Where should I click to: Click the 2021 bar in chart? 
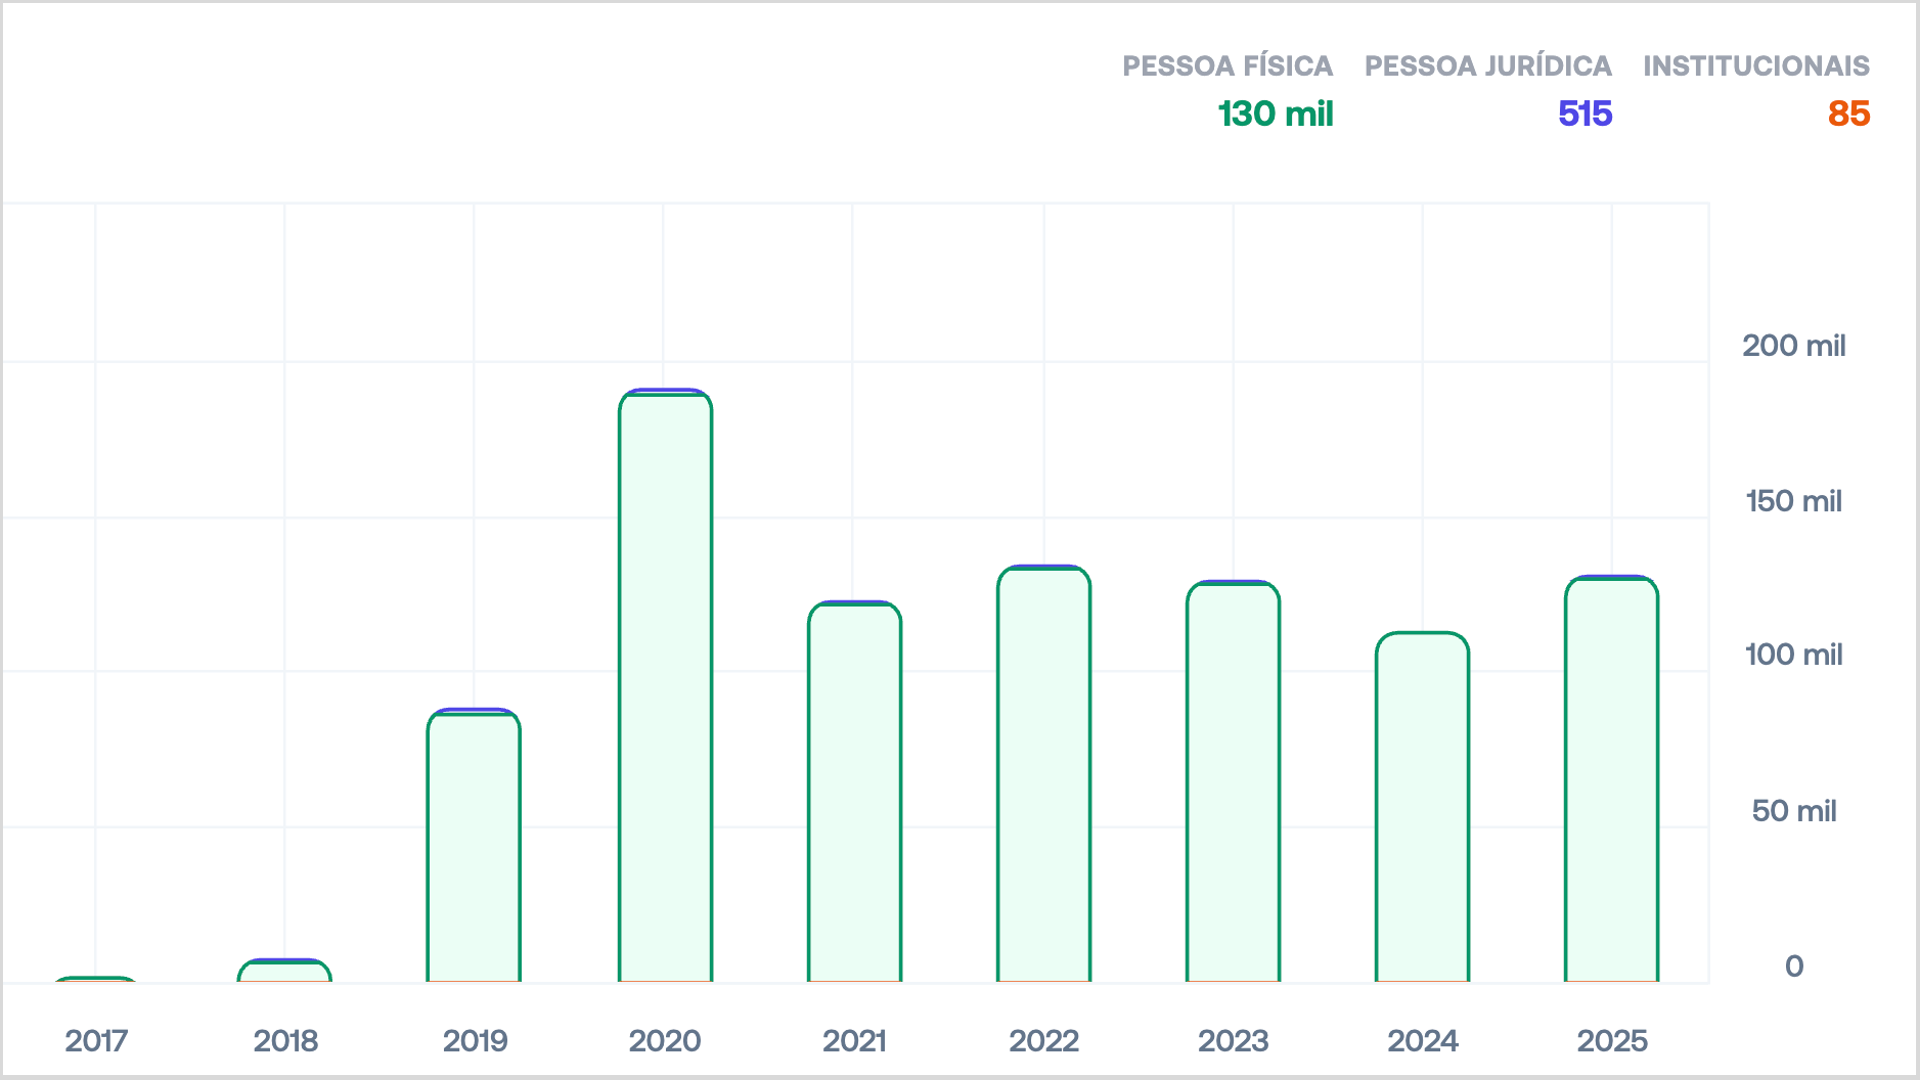tap(854, 792)
